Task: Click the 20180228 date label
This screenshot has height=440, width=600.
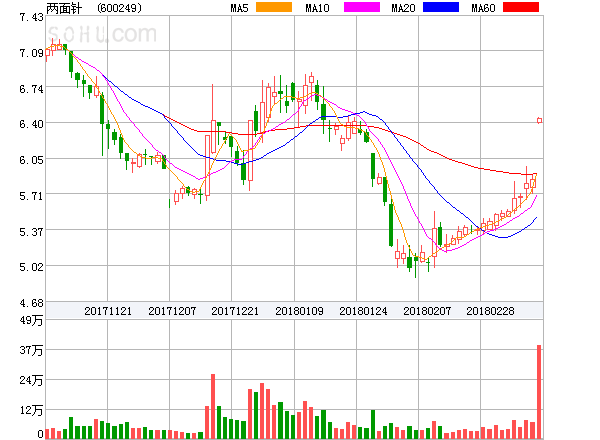Action: [490, 311]
